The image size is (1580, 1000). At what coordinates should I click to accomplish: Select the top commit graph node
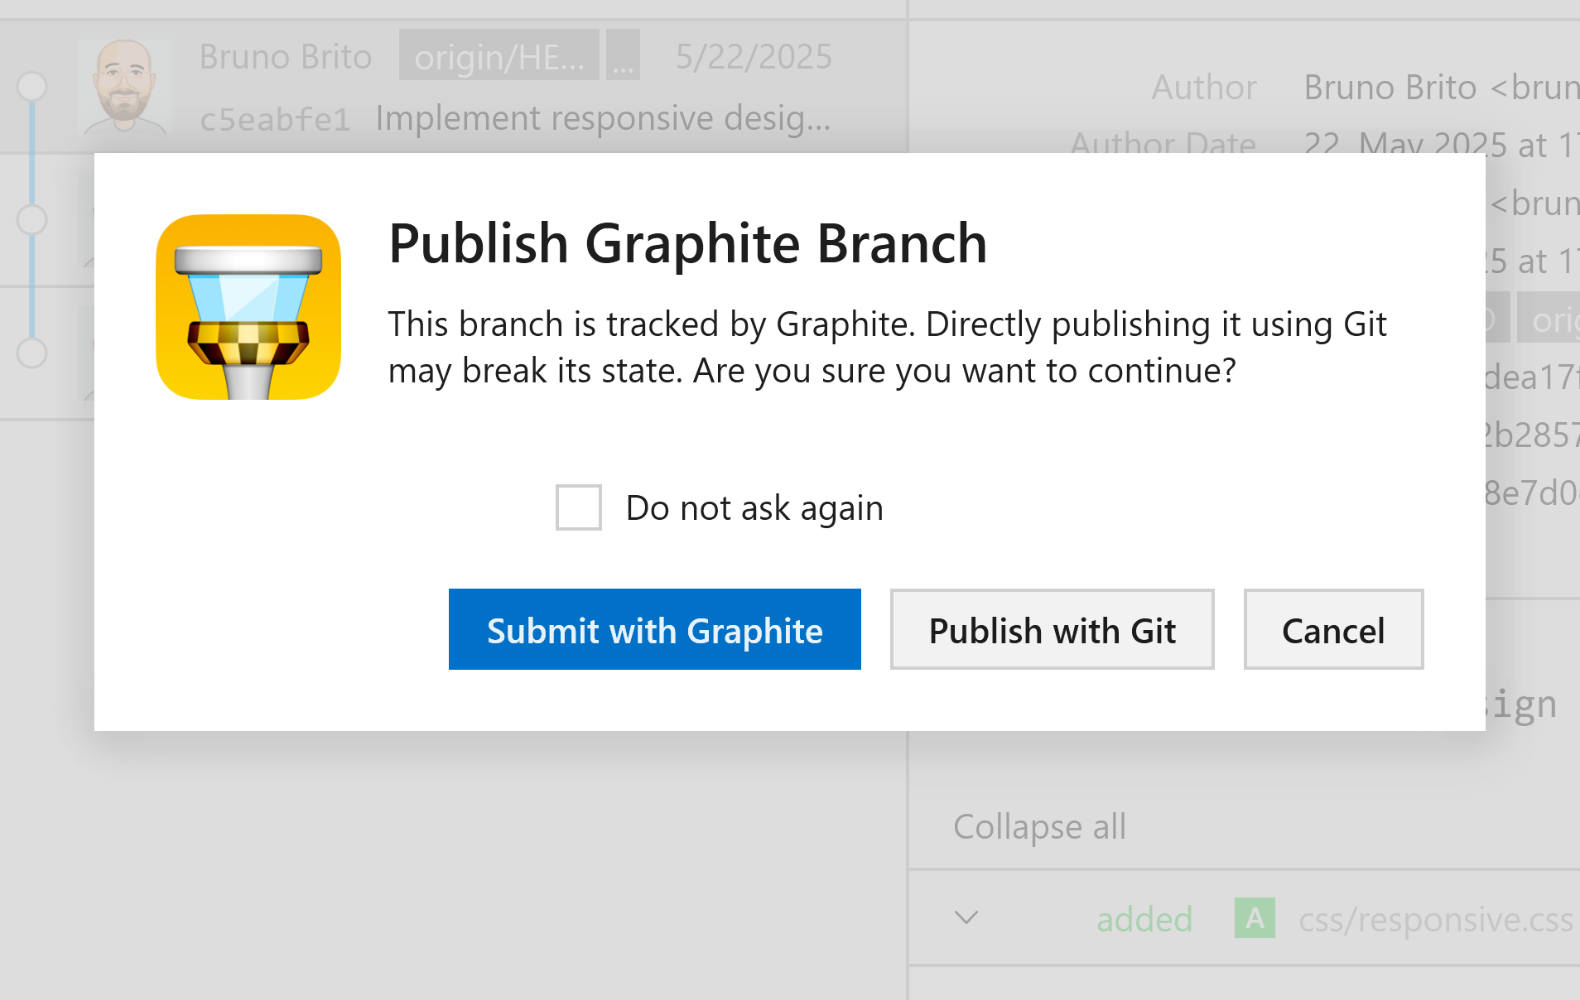pos(32,86)
